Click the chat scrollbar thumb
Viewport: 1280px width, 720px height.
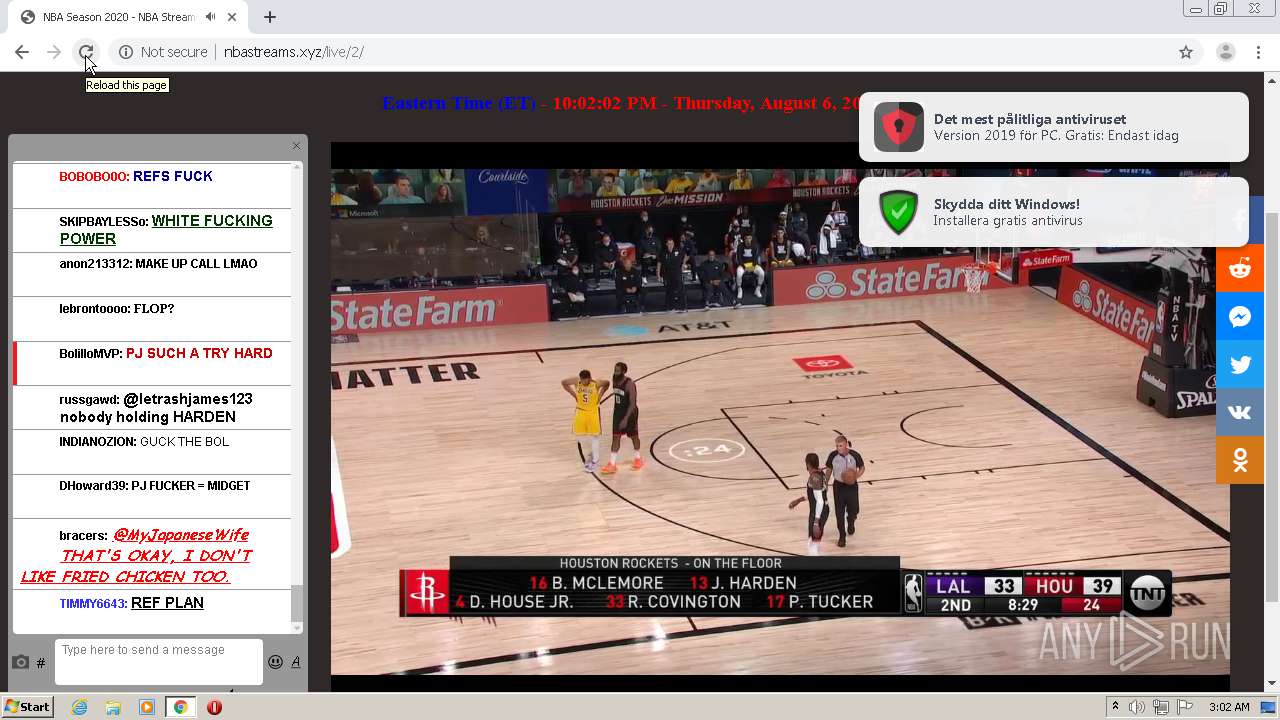point(296,603)
